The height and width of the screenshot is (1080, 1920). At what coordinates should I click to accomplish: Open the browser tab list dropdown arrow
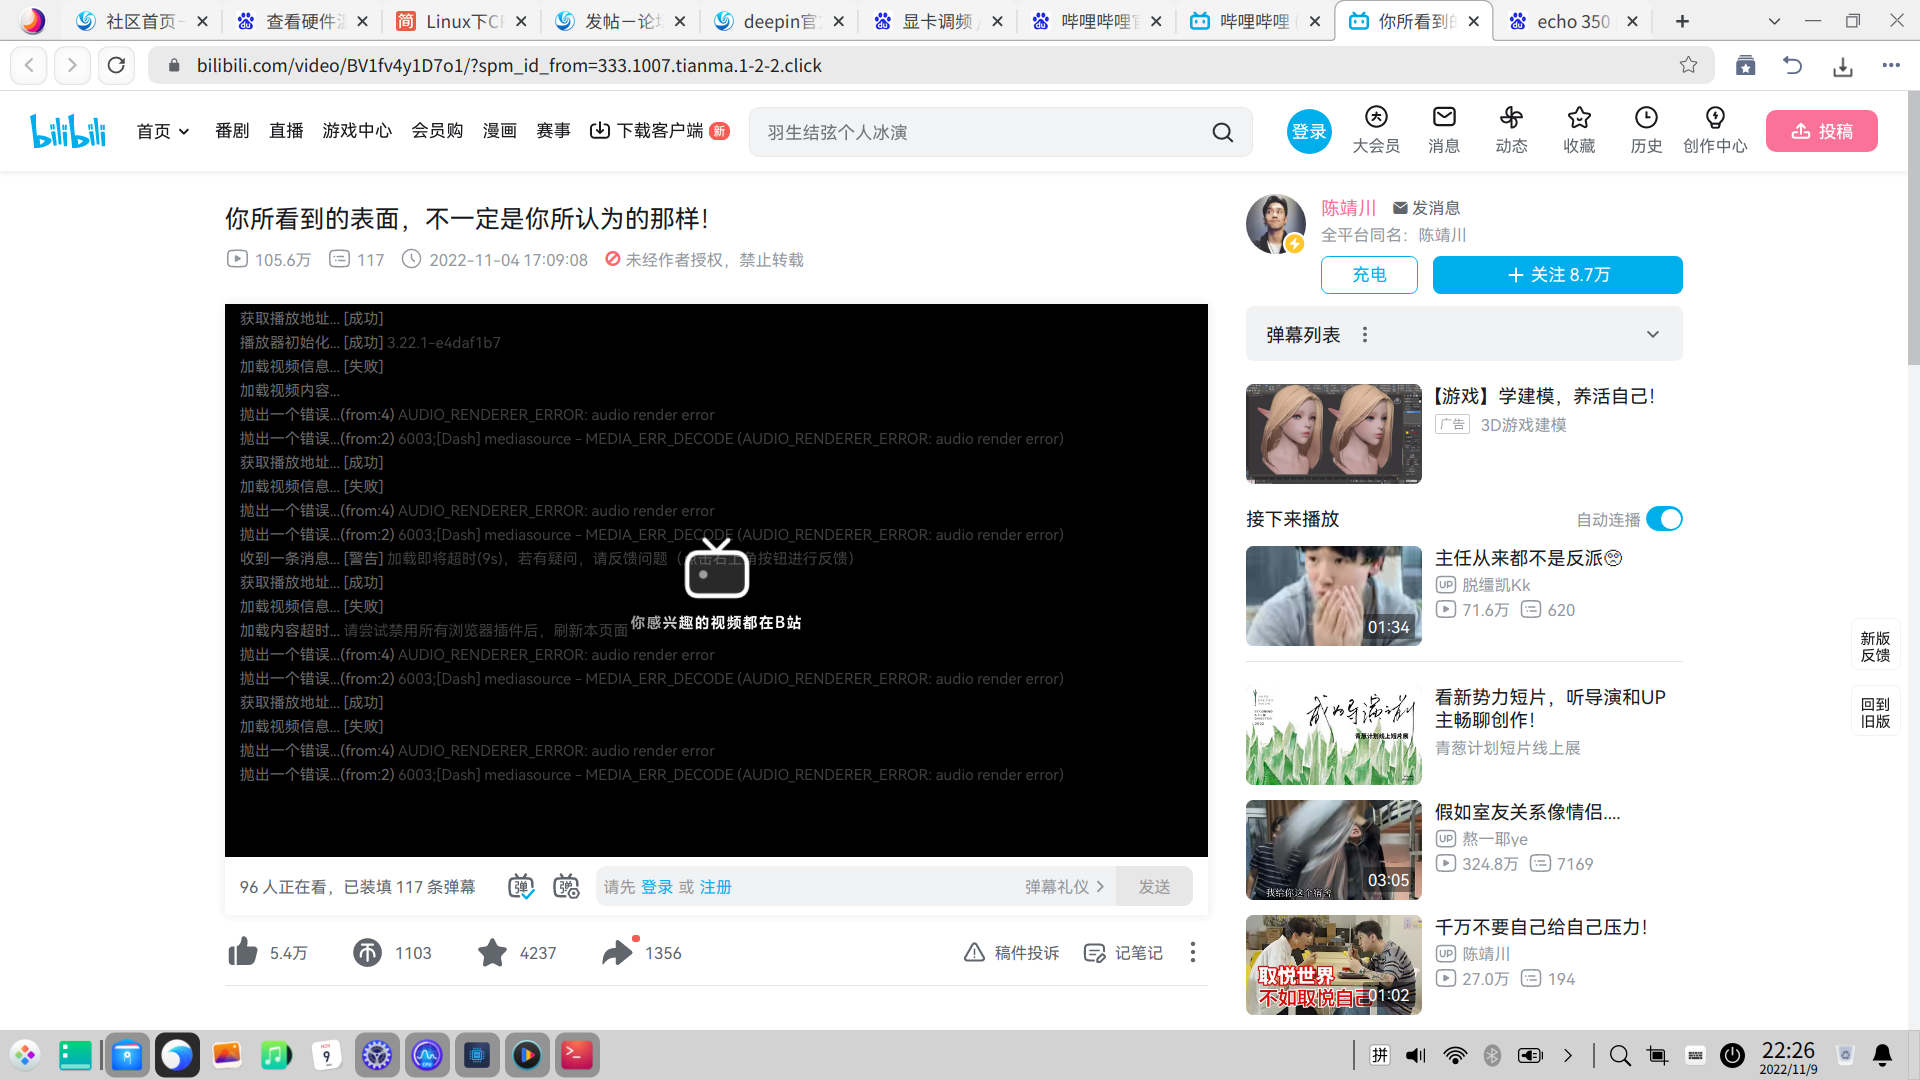pos(1774,21)
